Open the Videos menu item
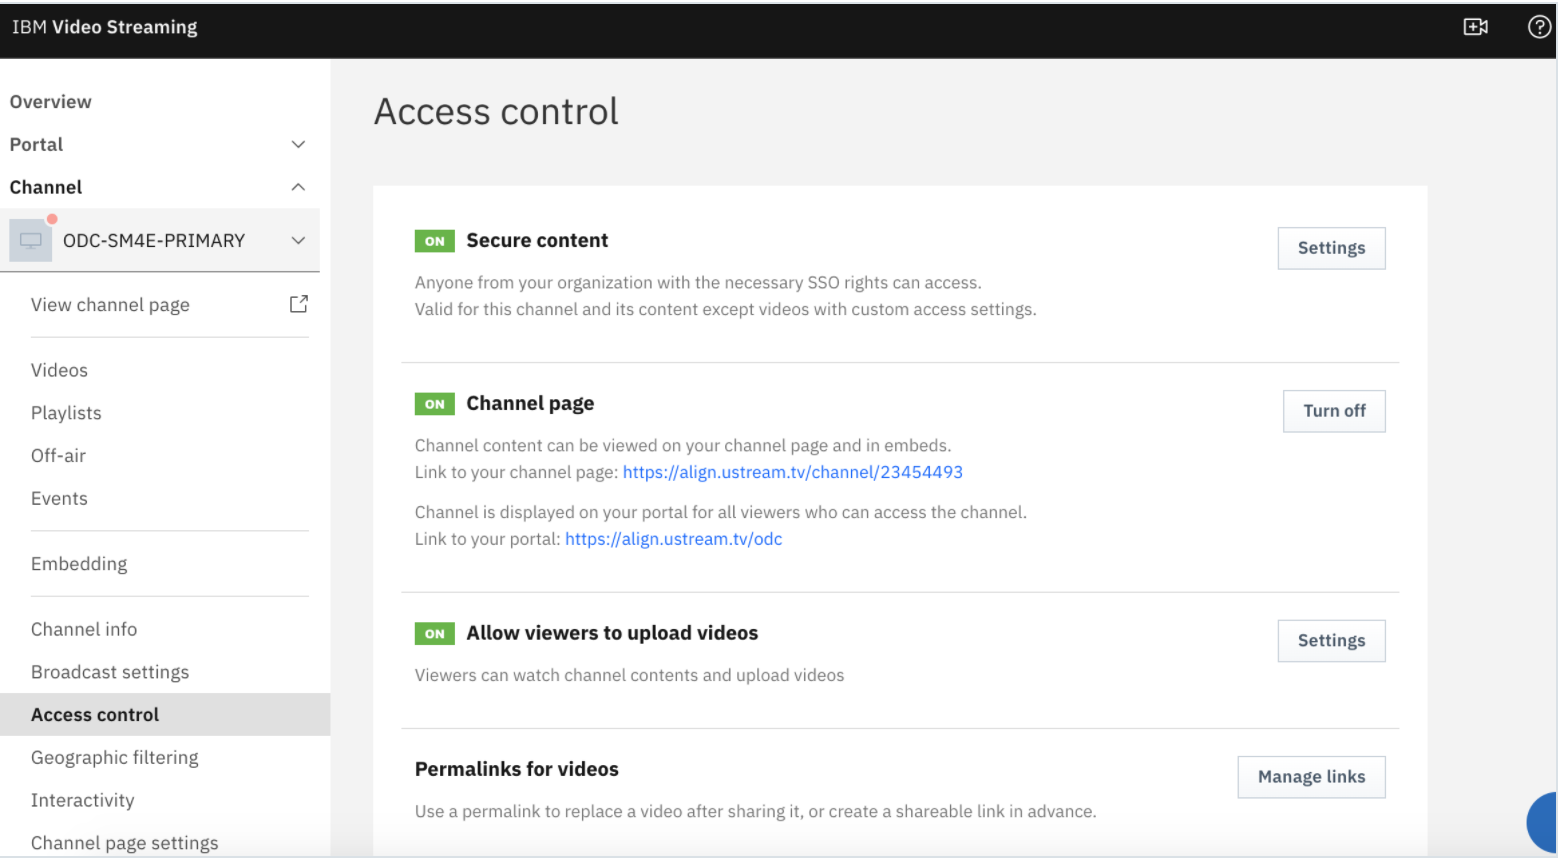Screen dimensions: 1560x858 click(x=59, y=370)
